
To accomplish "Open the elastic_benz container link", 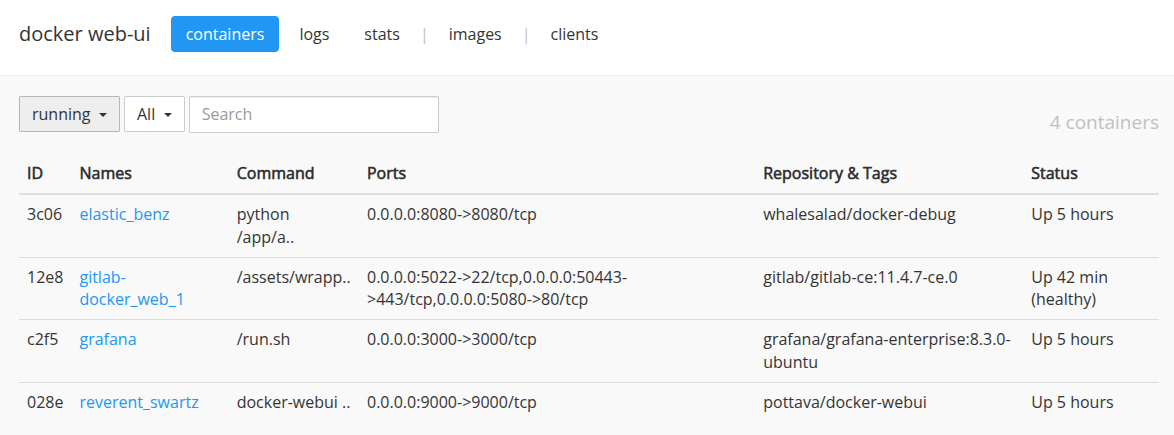I will (124, 214).
